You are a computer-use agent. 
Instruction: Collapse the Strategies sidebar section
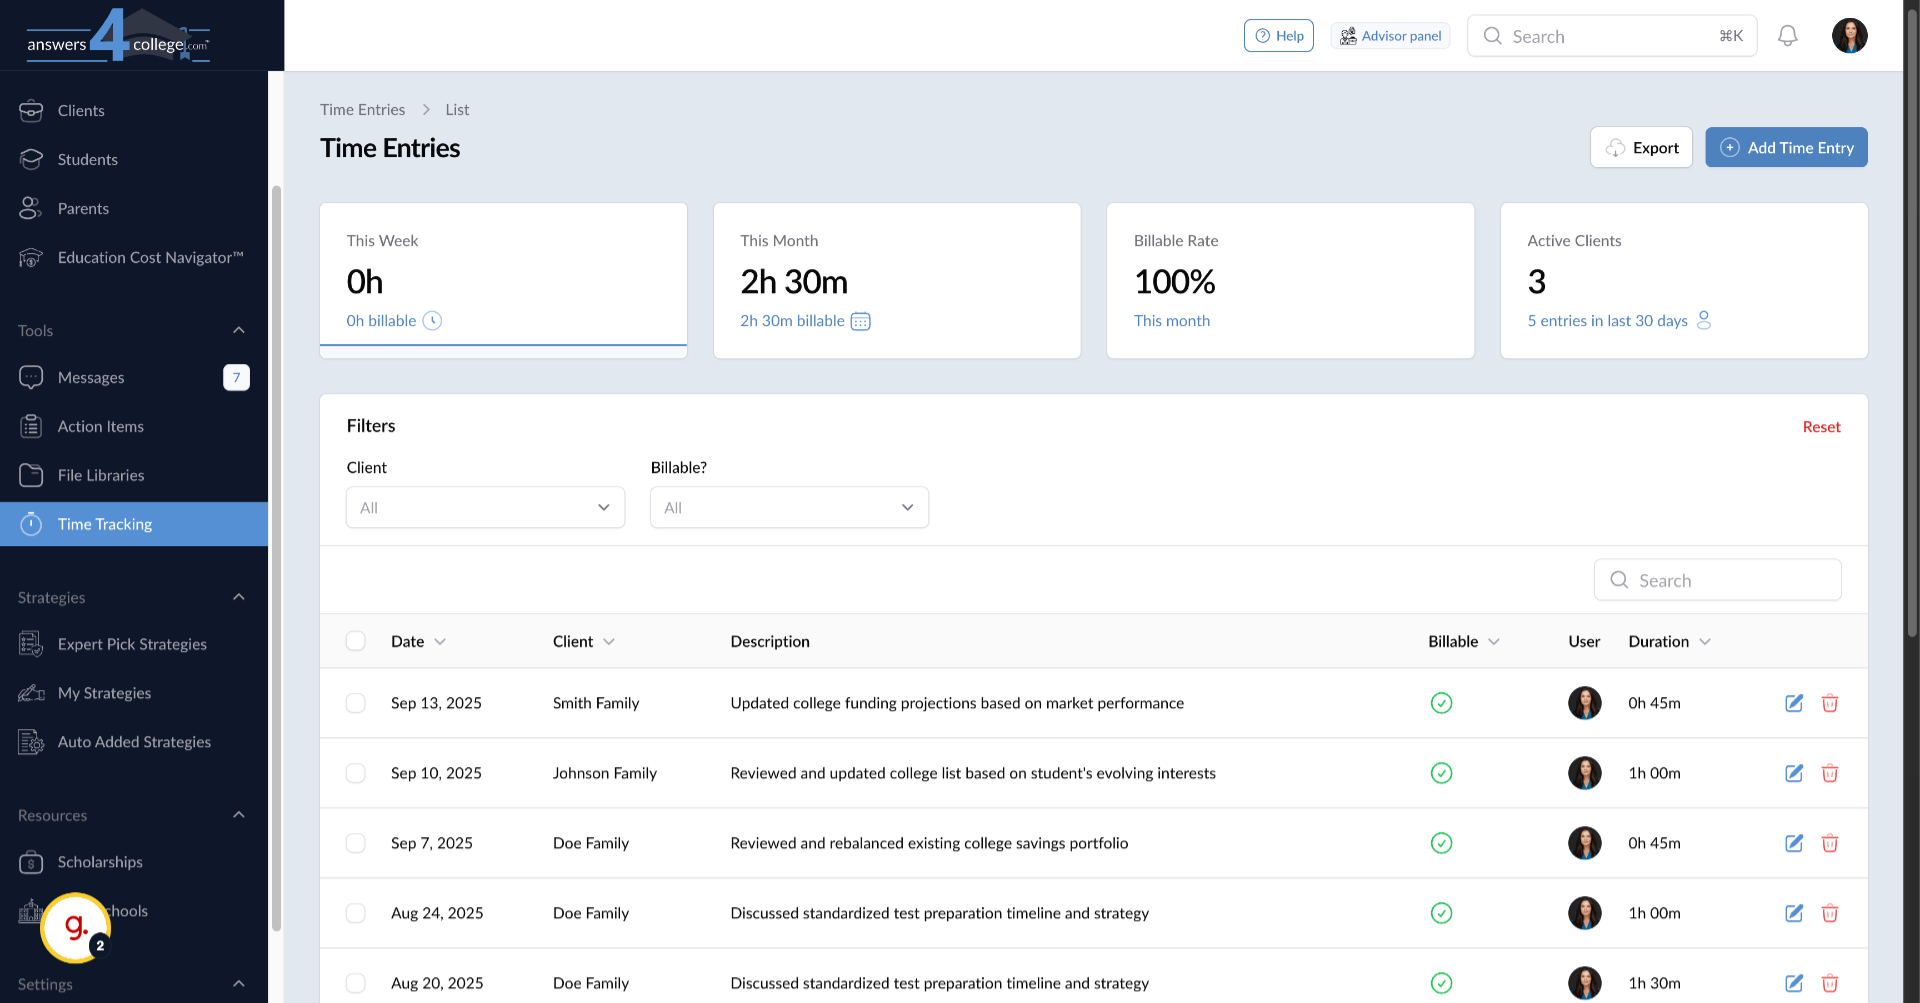click(238, 596)
